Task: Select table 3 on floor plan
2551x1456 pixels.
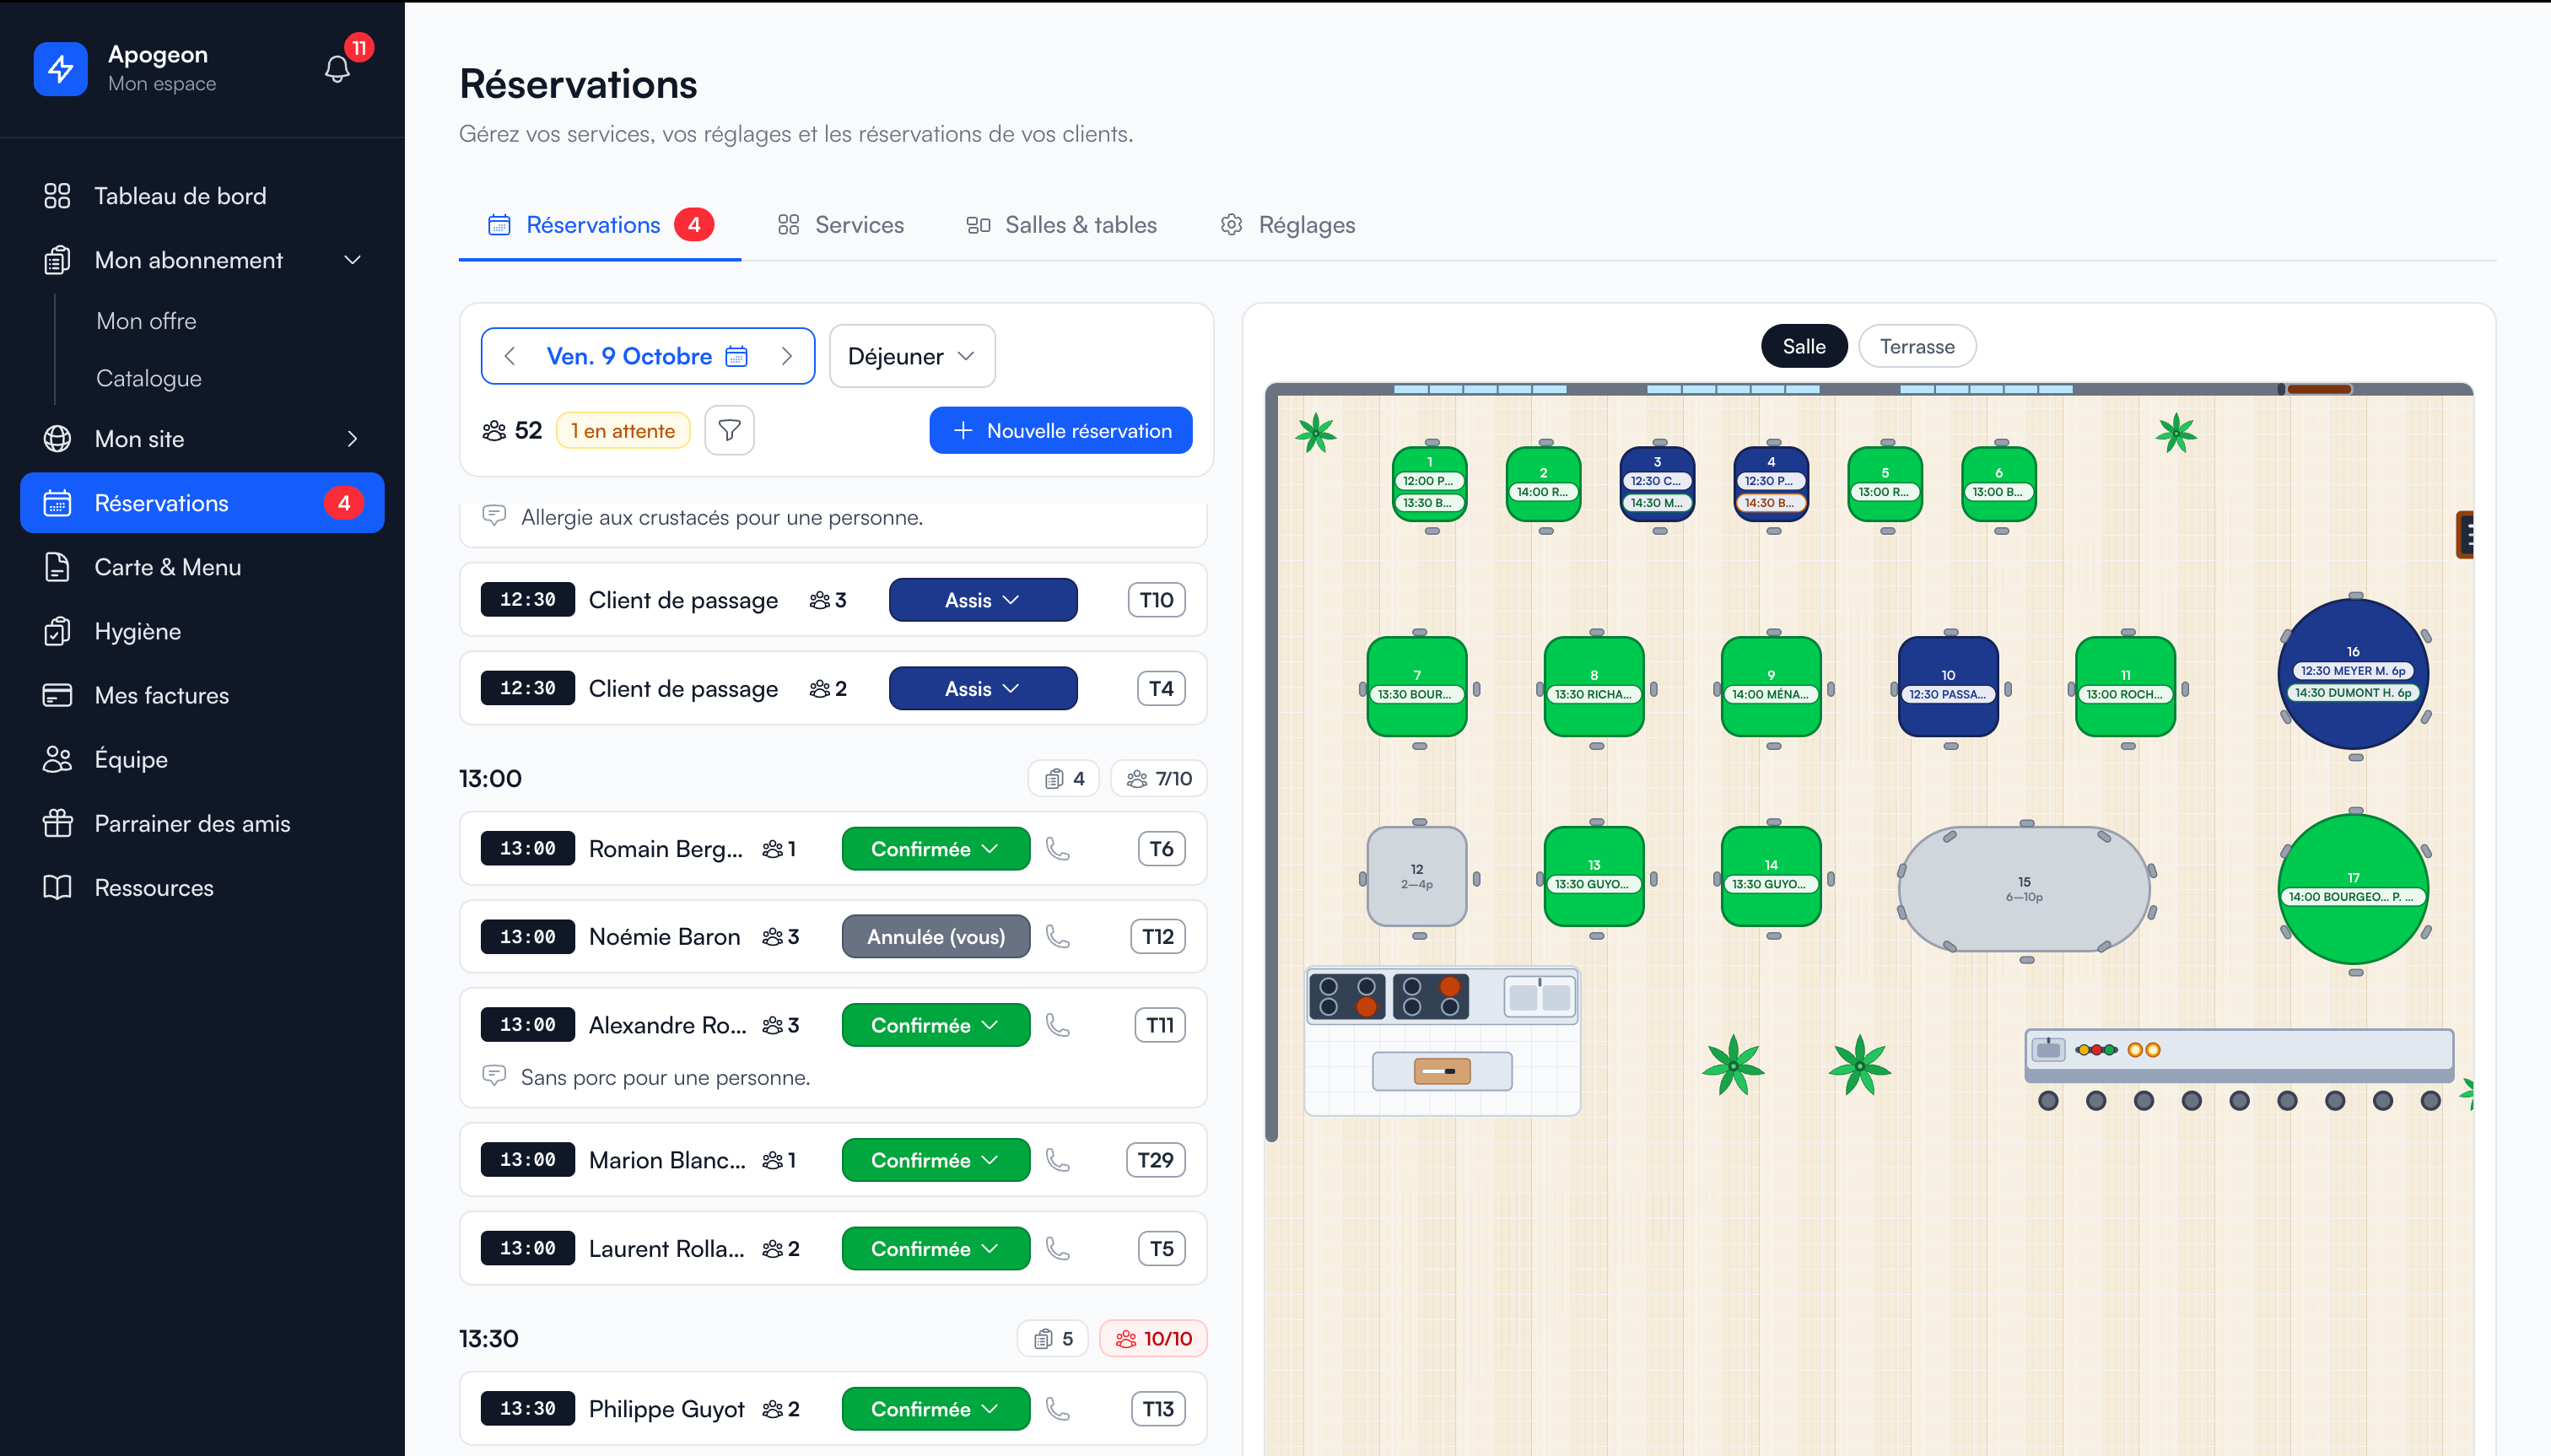Action: (x=1657, y=484)
